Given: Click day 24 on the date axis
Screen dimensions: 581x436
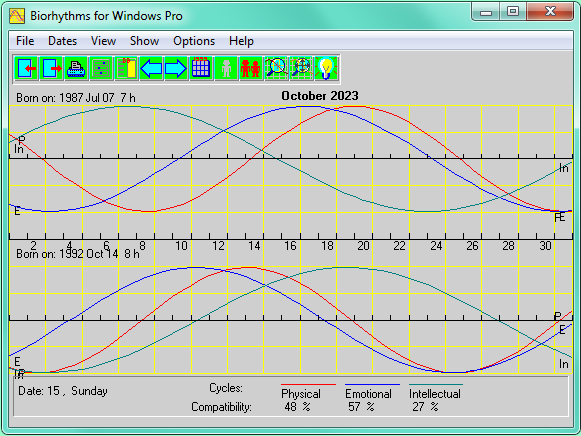Looking at the screenshot, I should tap(436, 246).
